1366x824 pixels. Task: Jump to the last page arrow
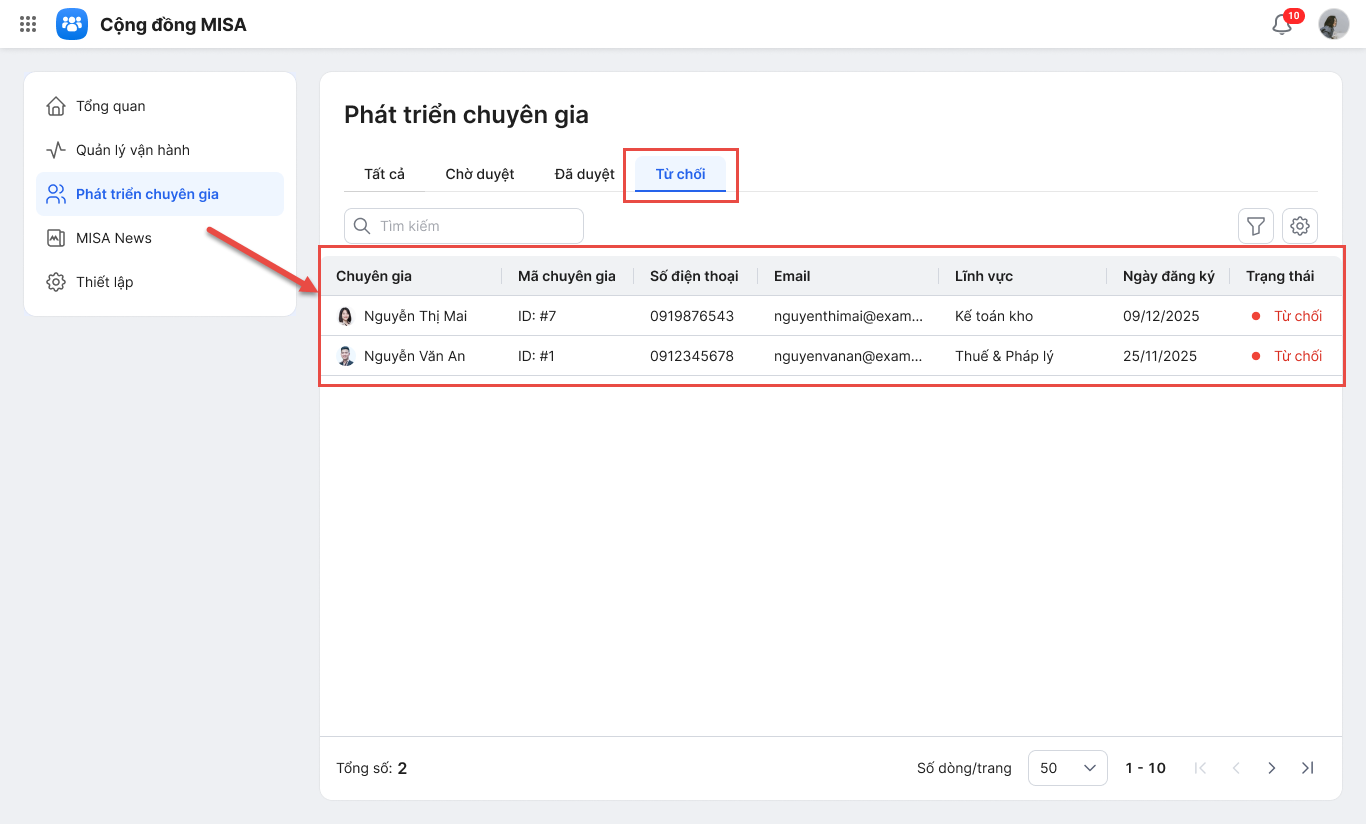pyautogui.click(x=1307, y=768)
